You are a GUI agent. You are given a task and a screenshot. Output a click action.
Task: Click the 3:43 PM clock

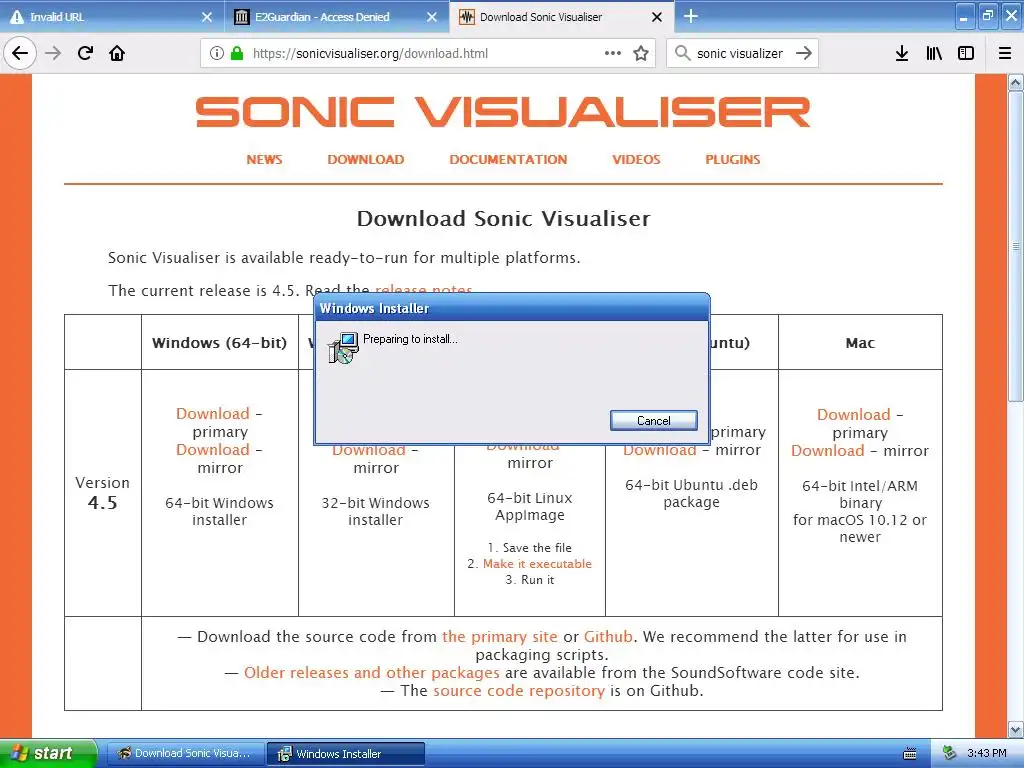[987, 753]
